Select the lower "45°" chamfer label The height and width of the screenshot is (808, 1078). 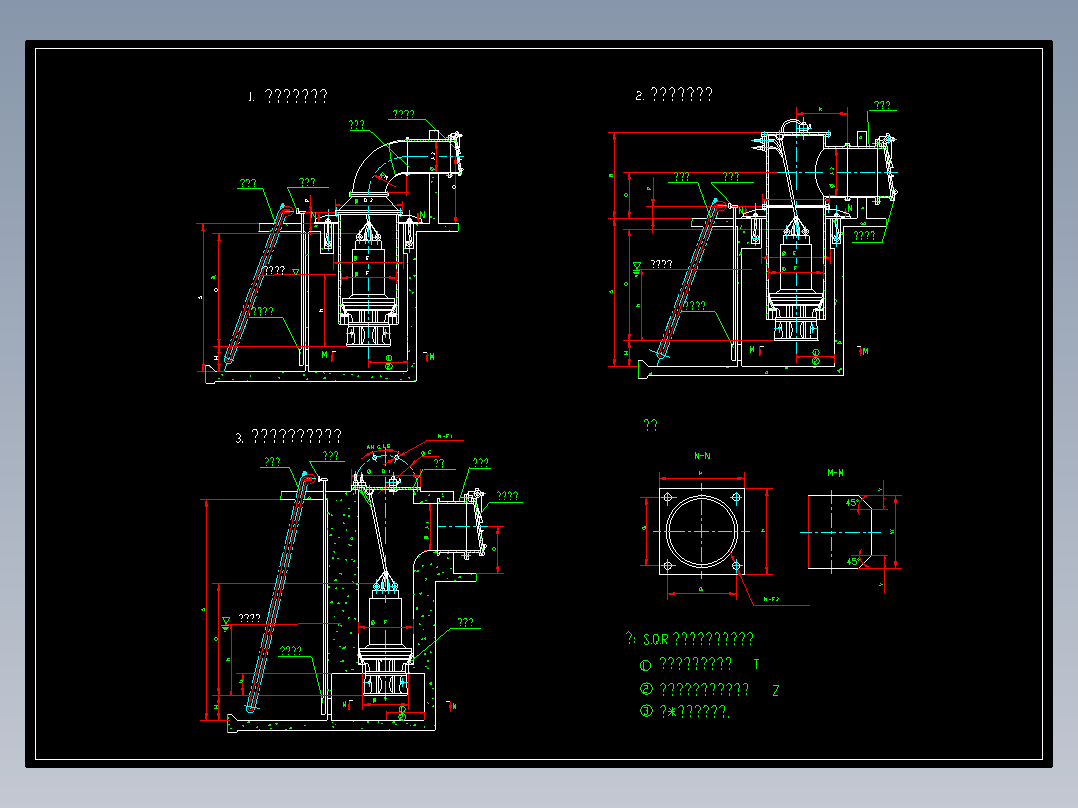[x=852, y=561]
